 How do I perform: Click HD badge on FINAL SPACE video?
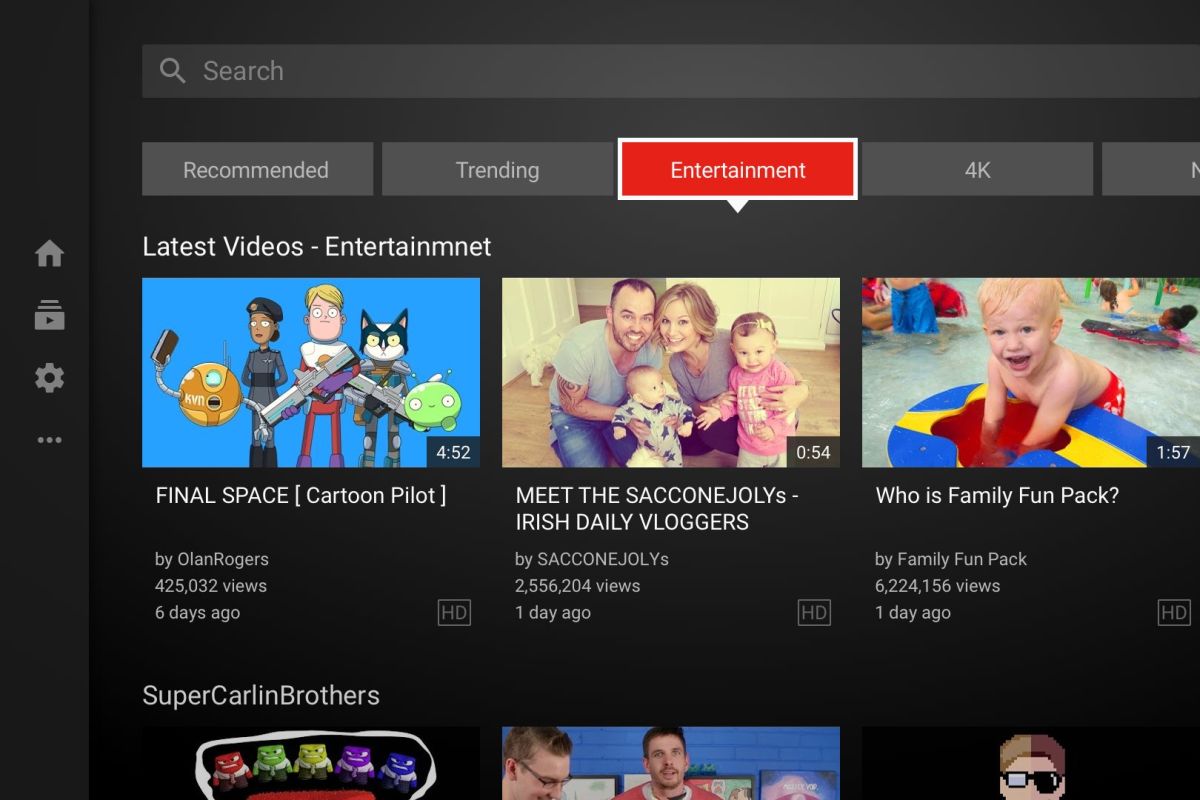tap(454, 613)
